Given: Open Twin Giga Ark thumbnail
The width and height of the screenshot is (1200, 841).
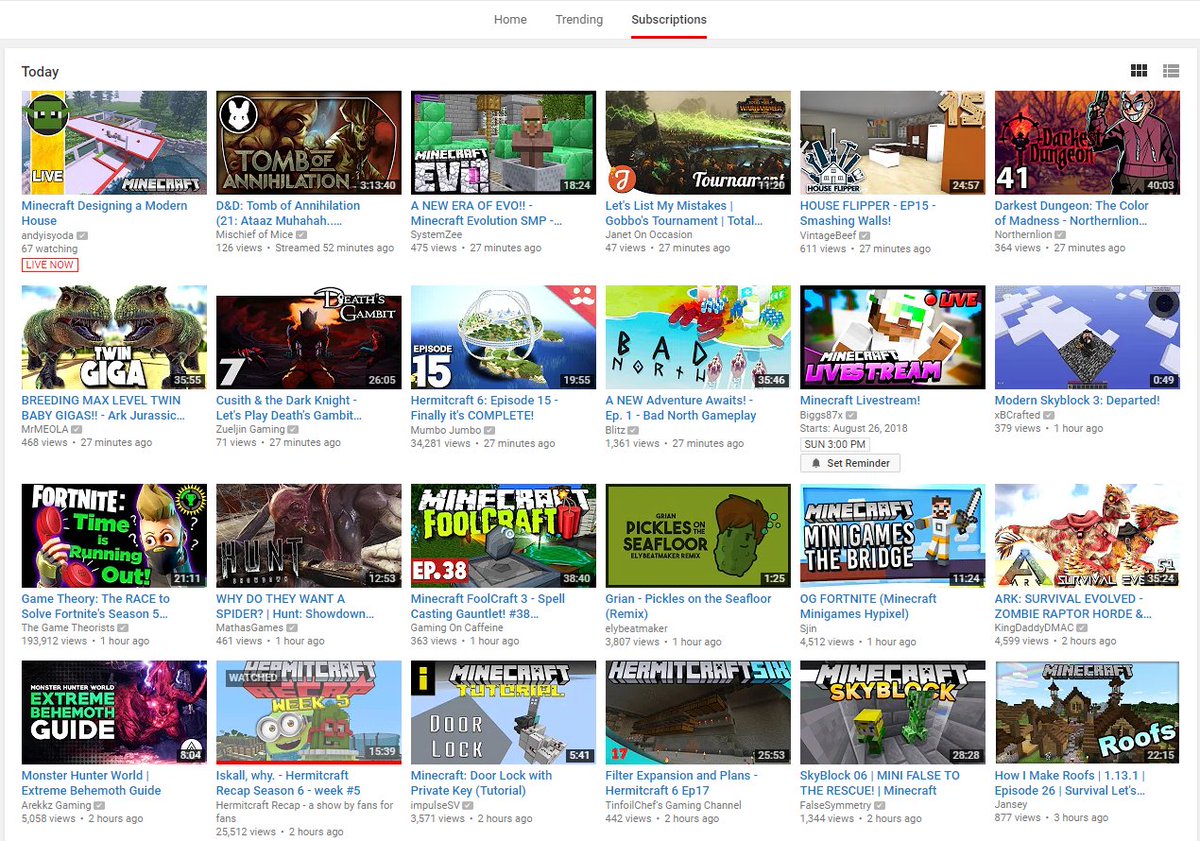Looking at the screenshot, I should tap(114, 338).
